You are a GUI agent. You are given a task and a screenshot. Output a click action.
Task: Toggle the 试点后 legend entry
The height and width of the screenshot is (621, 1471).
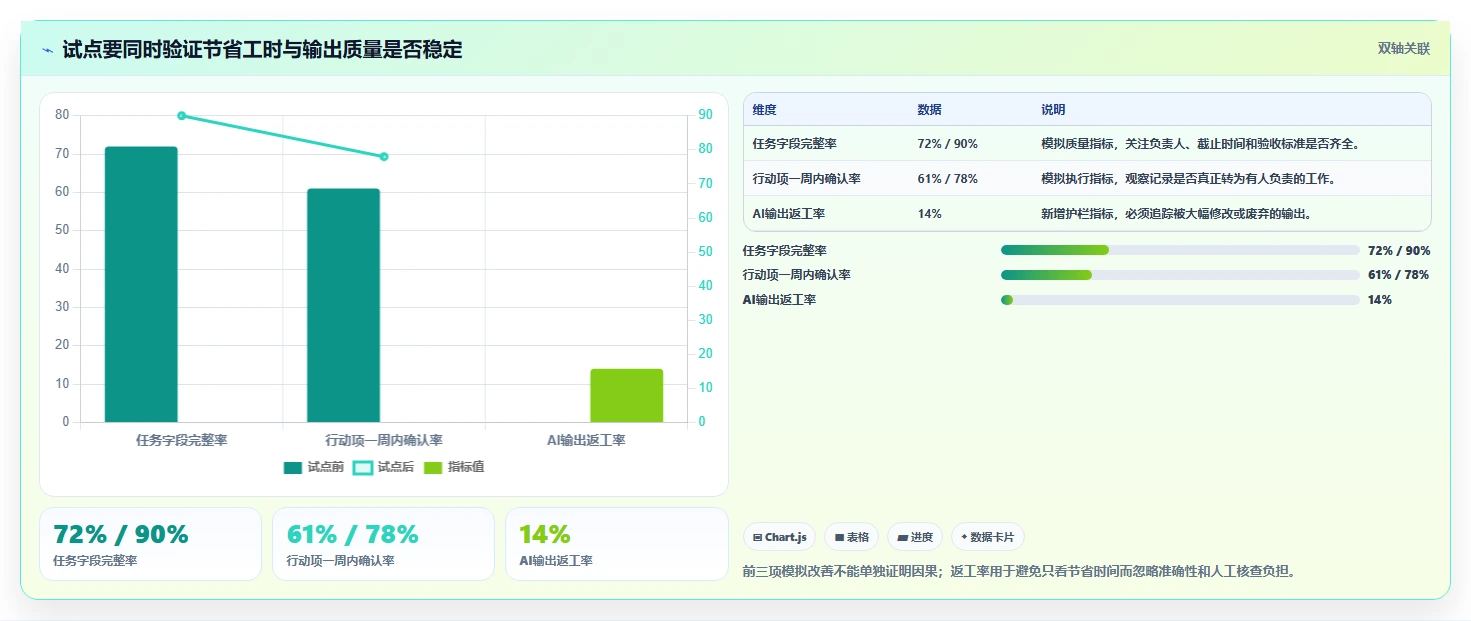tap(384, 467)
